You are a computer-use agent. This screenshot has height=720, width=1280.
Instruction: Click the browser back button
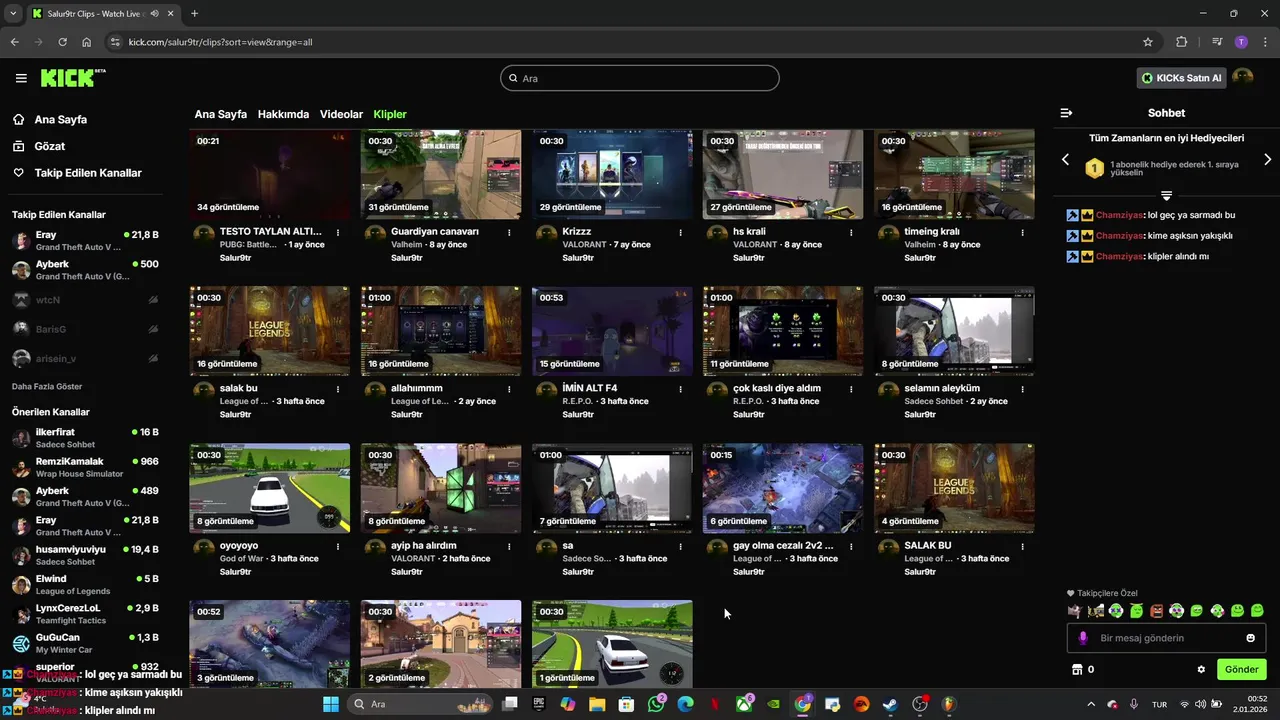[14, 42]
